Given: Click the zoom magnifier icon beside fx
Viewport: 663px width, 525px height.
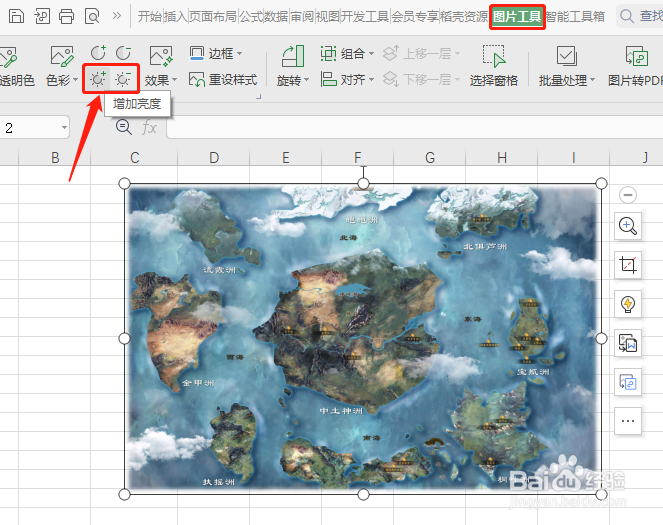Looking at the screenshot, I should 123,127.
